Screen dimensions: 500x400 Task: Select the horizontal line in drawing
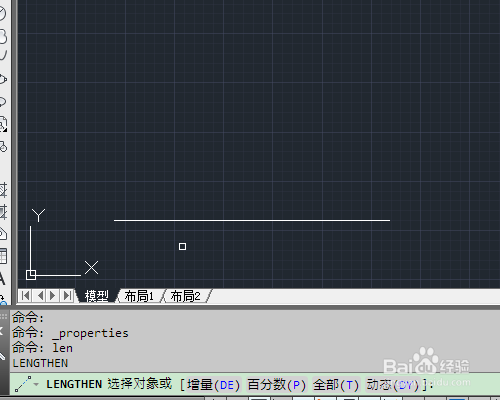click(252, 220)
